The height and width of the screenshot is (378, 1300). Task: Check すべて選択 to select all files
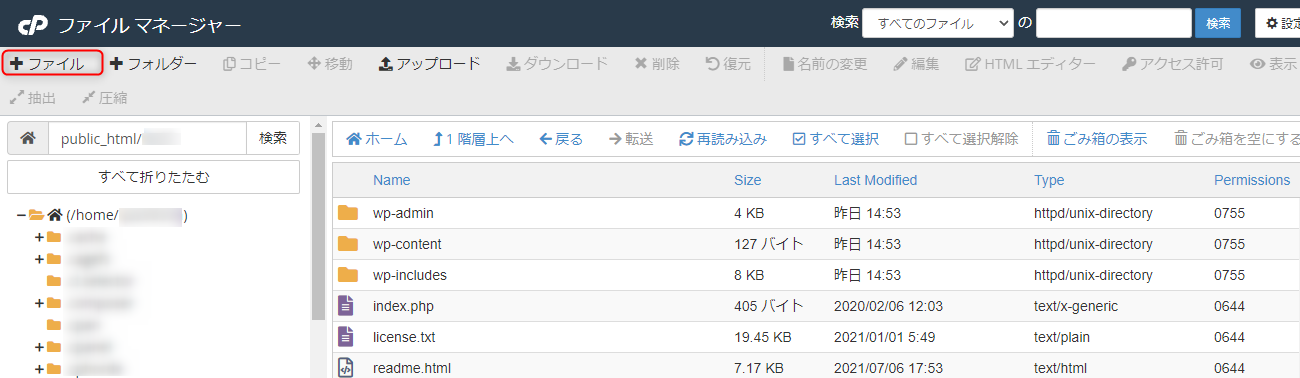tap(835, 139)
